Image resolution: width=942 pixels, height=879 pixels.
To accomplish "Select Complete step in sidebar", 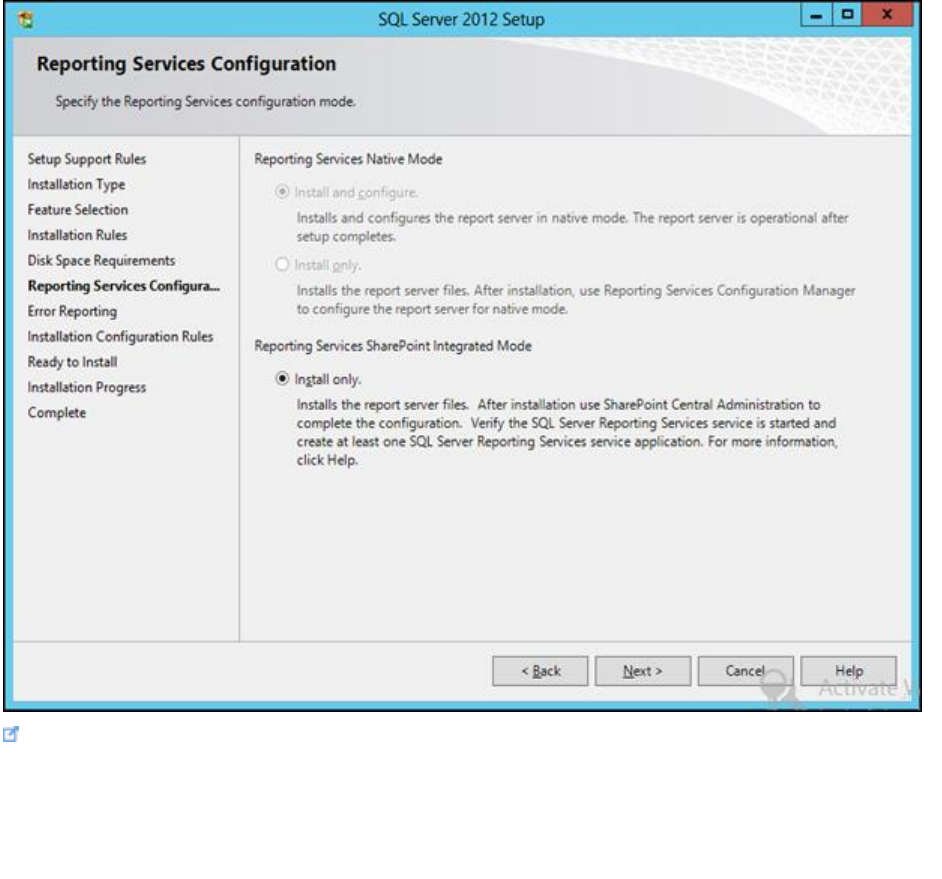I will click(56, 413).
